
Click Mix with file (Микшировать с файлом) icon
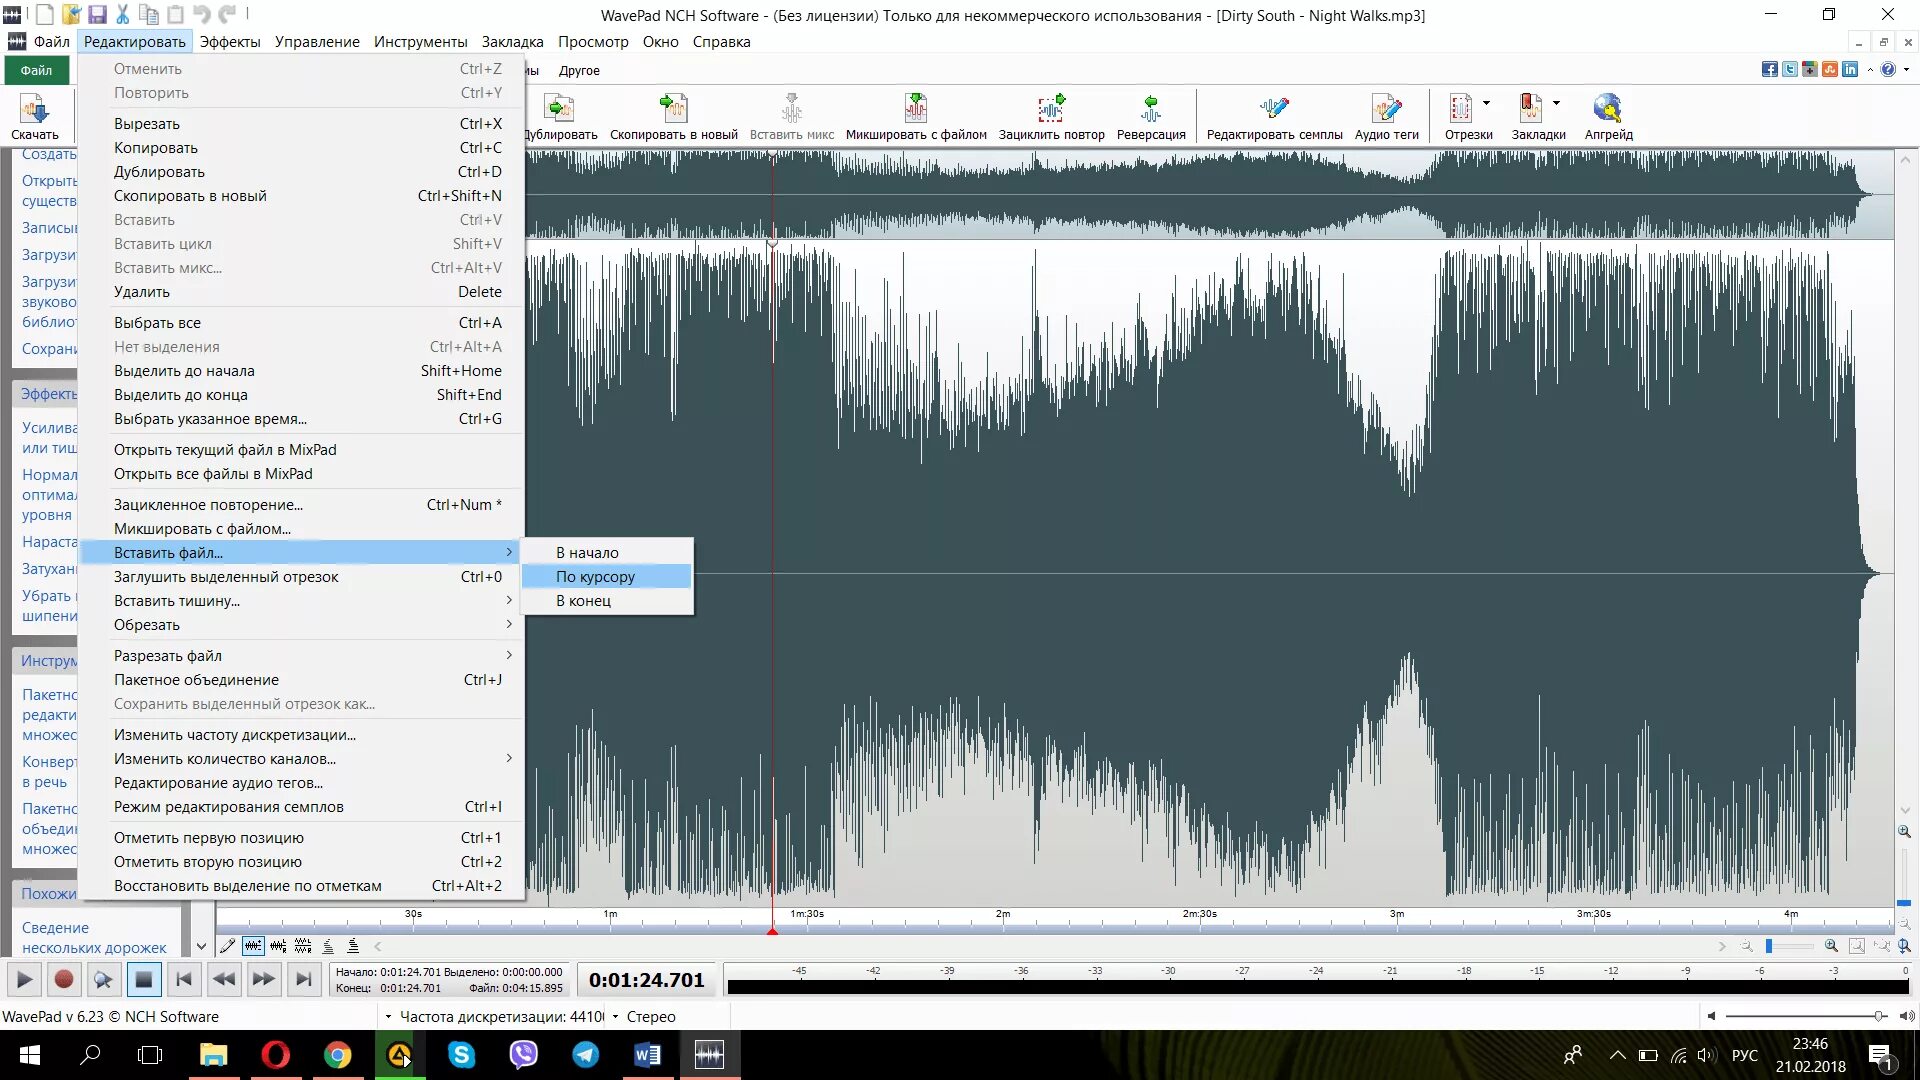pos(915,109)
